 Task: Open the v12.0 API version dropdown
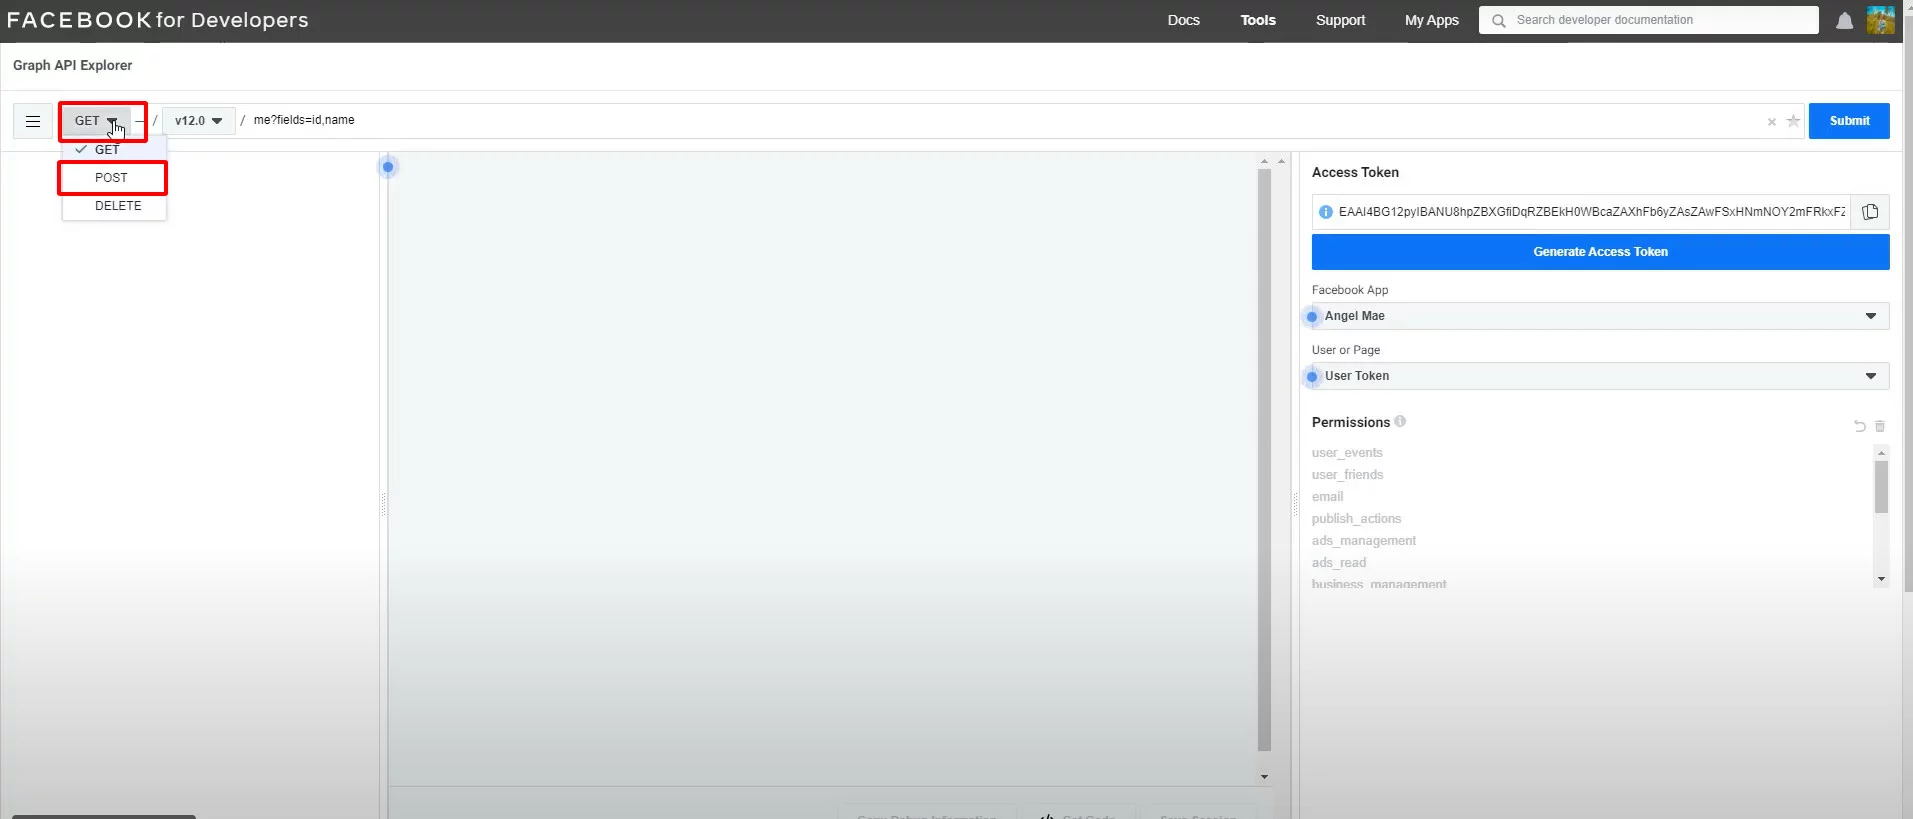[x=198, y=121]
